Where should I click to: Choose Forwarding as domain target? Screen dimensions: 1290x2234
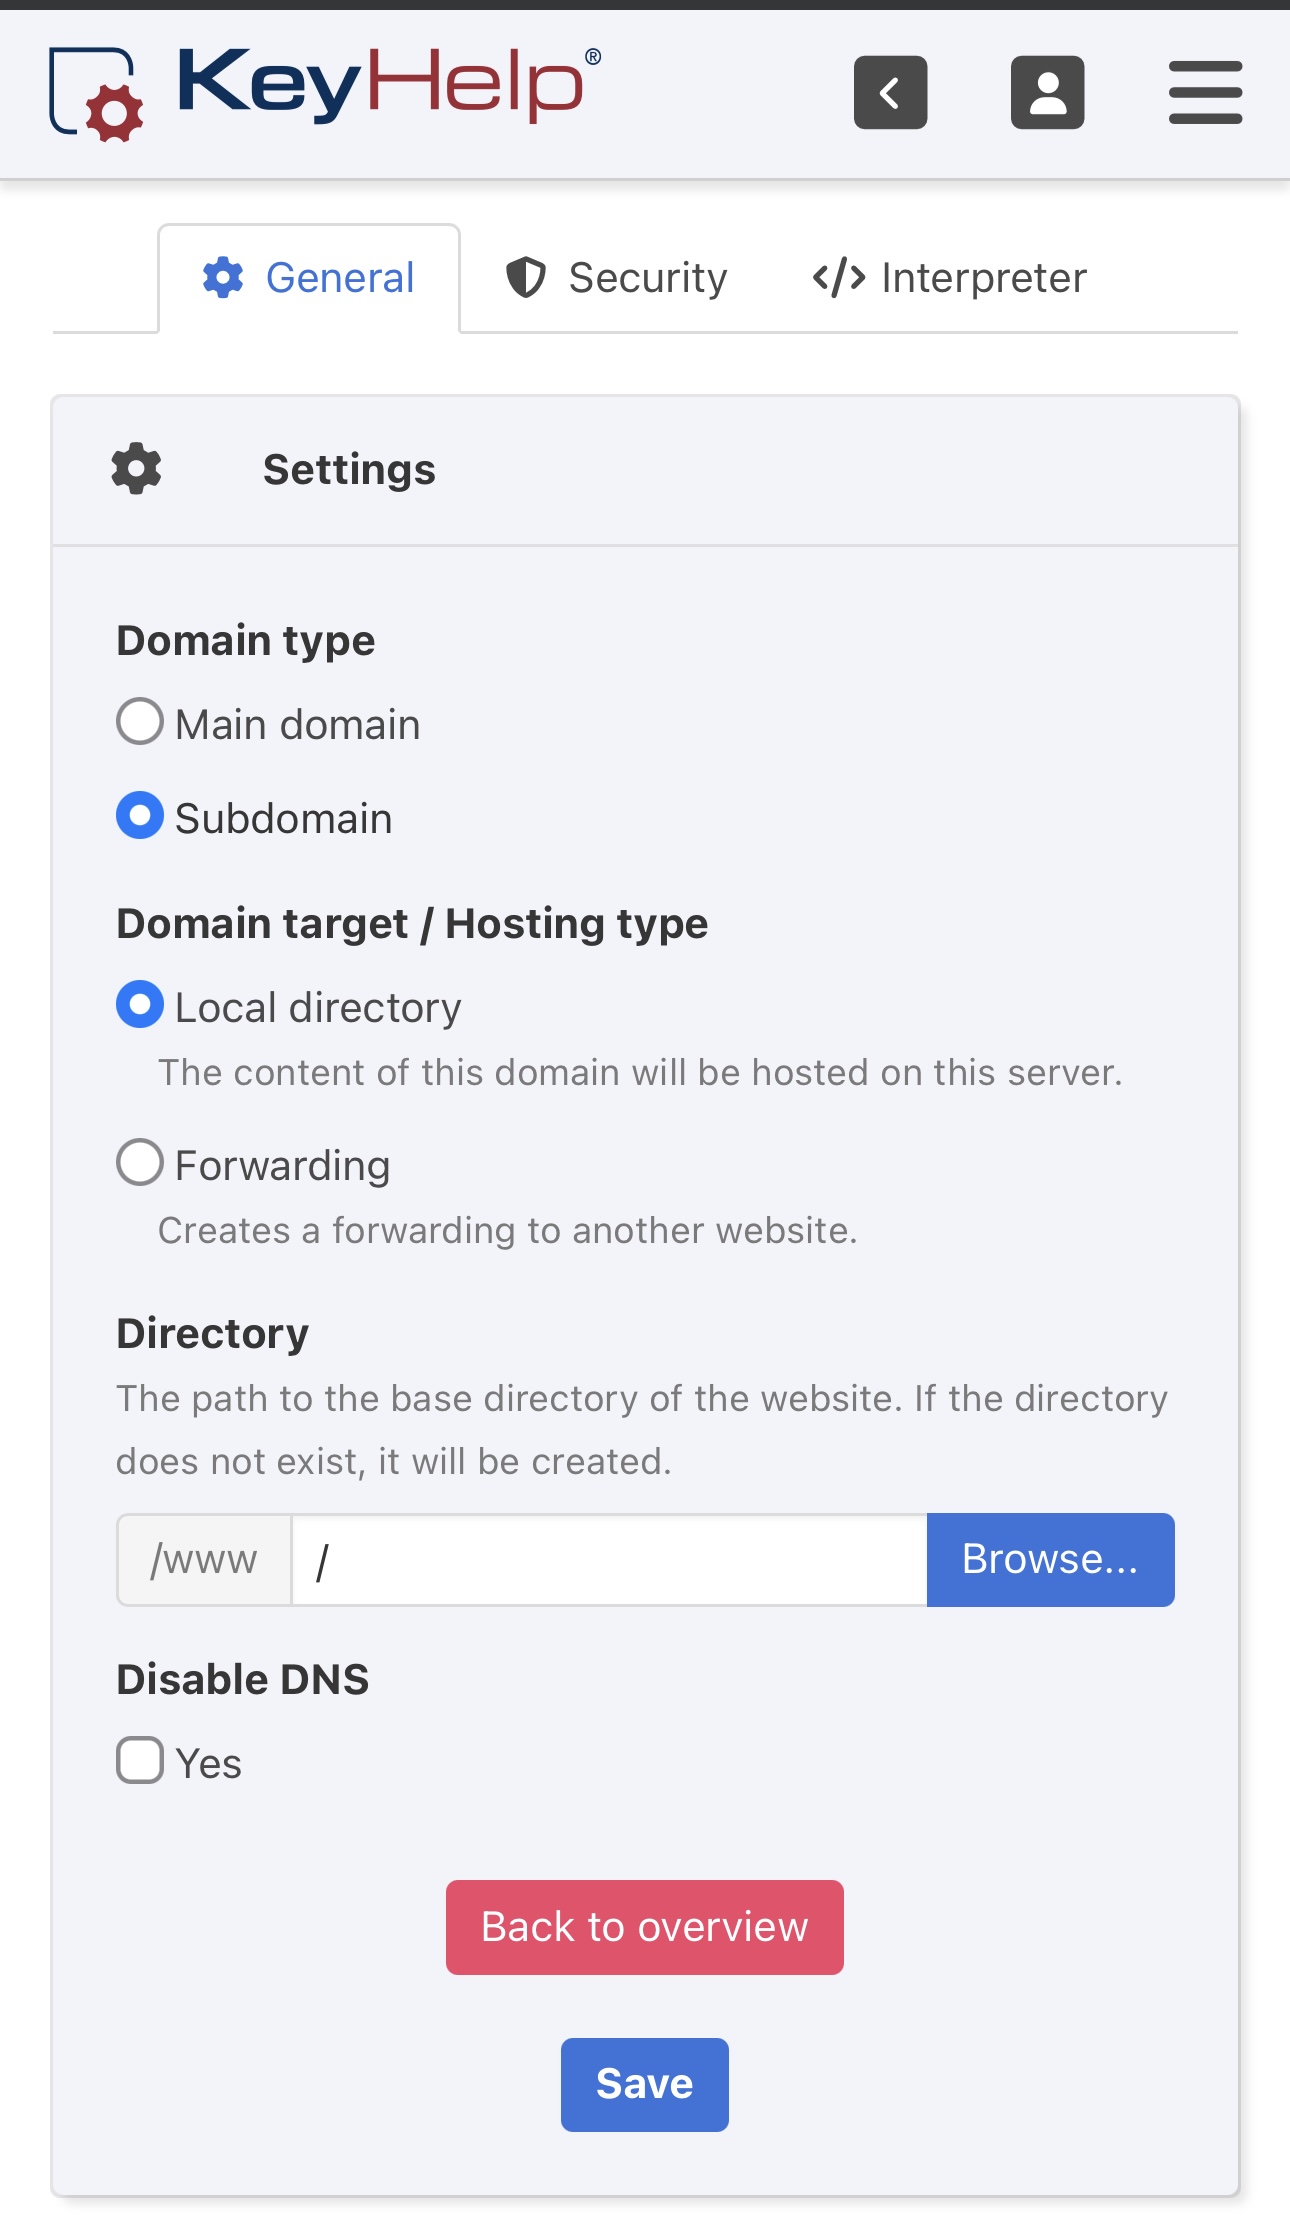point(140,1163)
